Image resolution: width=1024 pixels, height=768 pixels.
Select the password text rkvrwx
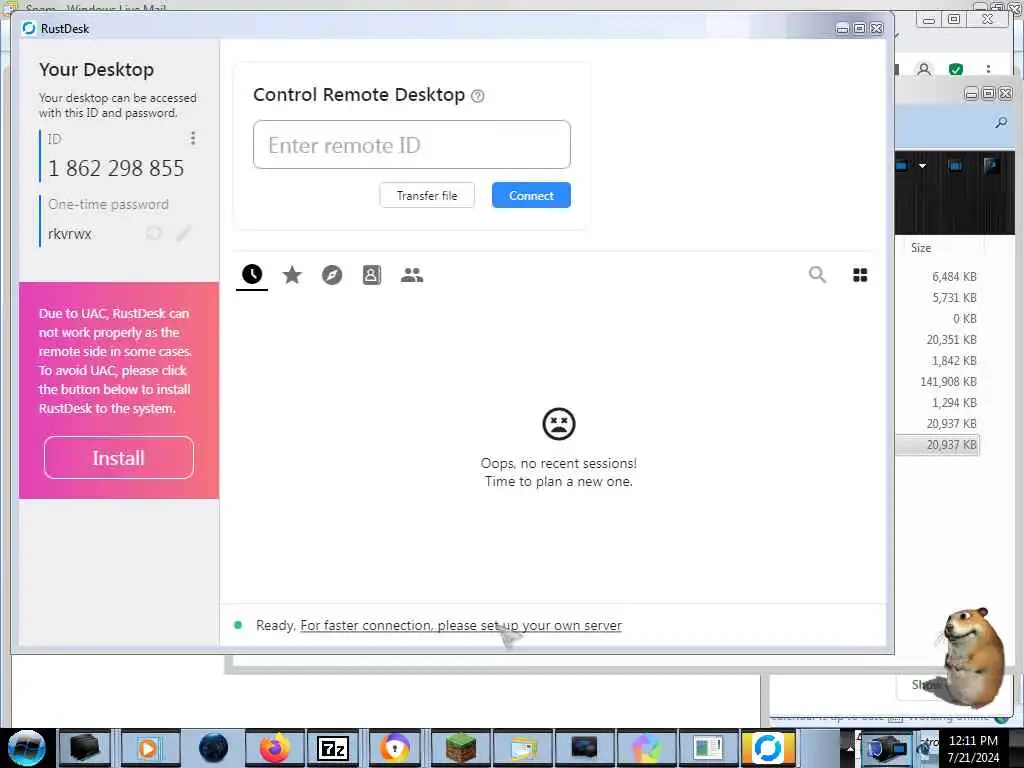point(70,234)
